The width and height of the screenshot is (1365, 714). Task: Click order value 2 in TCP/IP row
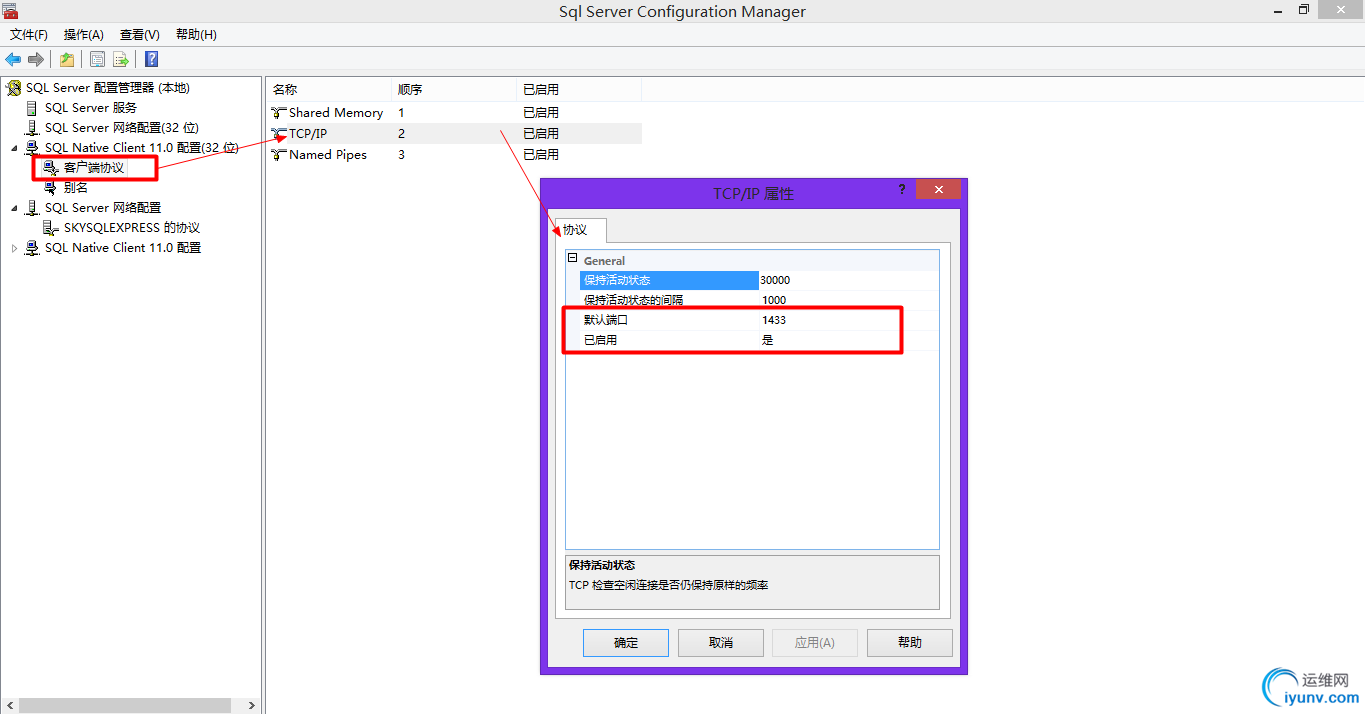pyautogui.click(x=402, y=133)
